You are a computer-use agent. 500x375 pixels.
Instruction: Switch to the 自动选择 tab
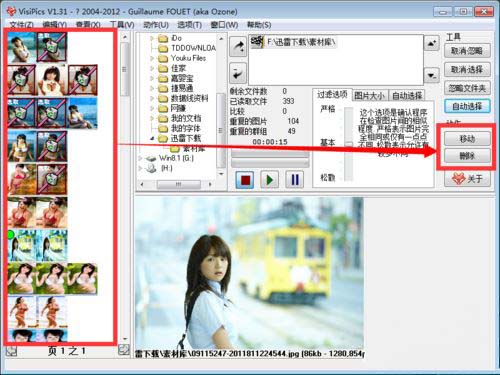coord(407,96)
